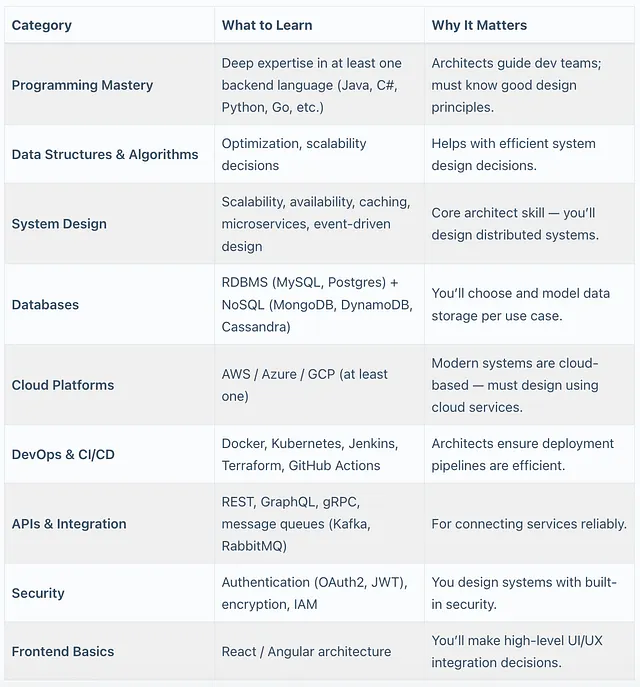Click the "Why It Matters" column header
640x687 pixels.
tap(479, 25)
